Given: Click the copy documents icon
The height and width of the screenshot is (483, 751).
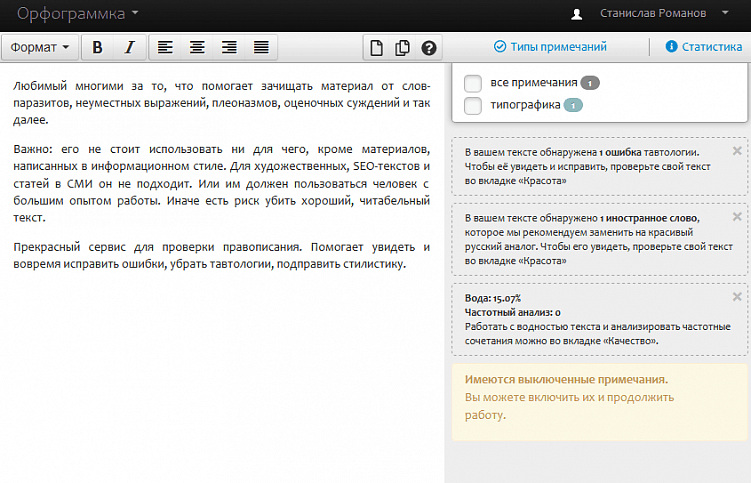Looking at the screenshot, I should tap(402, 47).
